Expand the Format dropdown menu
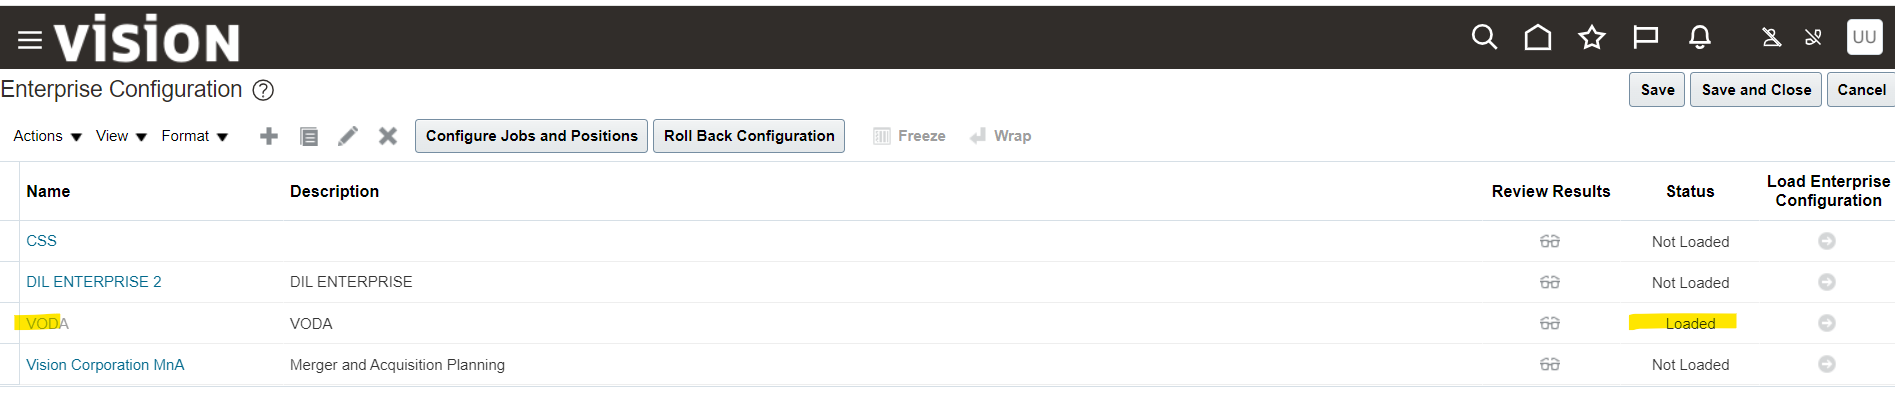 pos(194,136)
